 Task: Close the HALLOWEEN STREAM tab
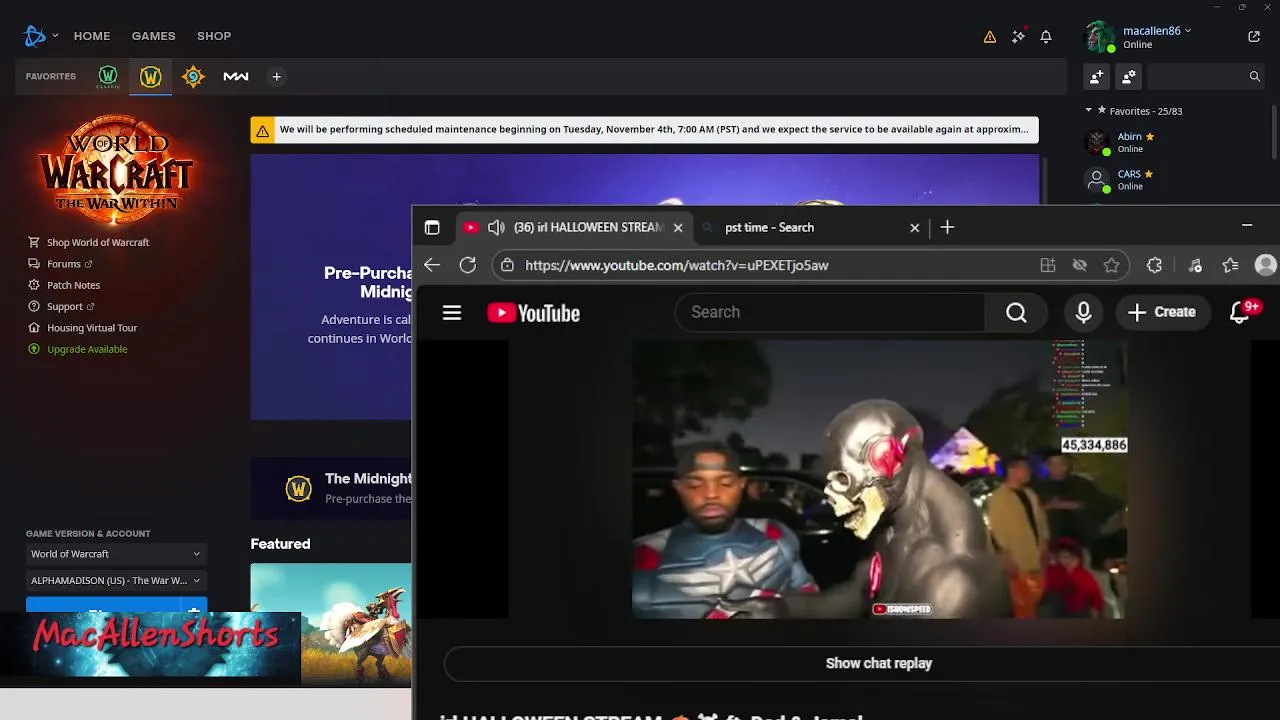[678, 228]
